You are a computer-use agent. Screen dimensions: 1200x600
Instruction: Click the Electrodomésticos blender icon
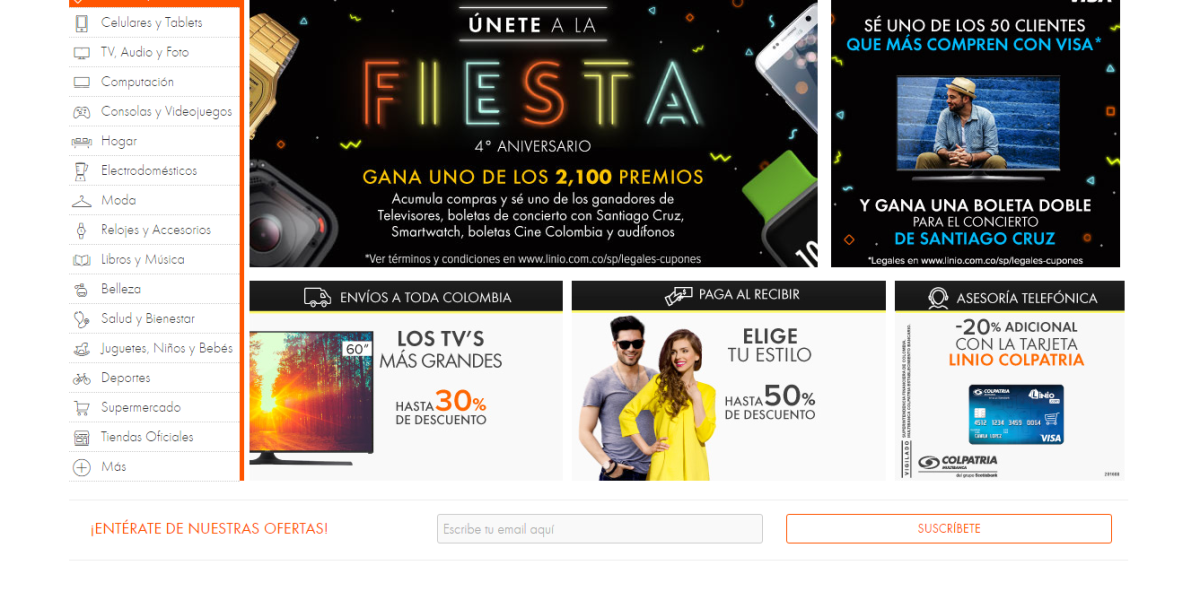pos(81,171)
